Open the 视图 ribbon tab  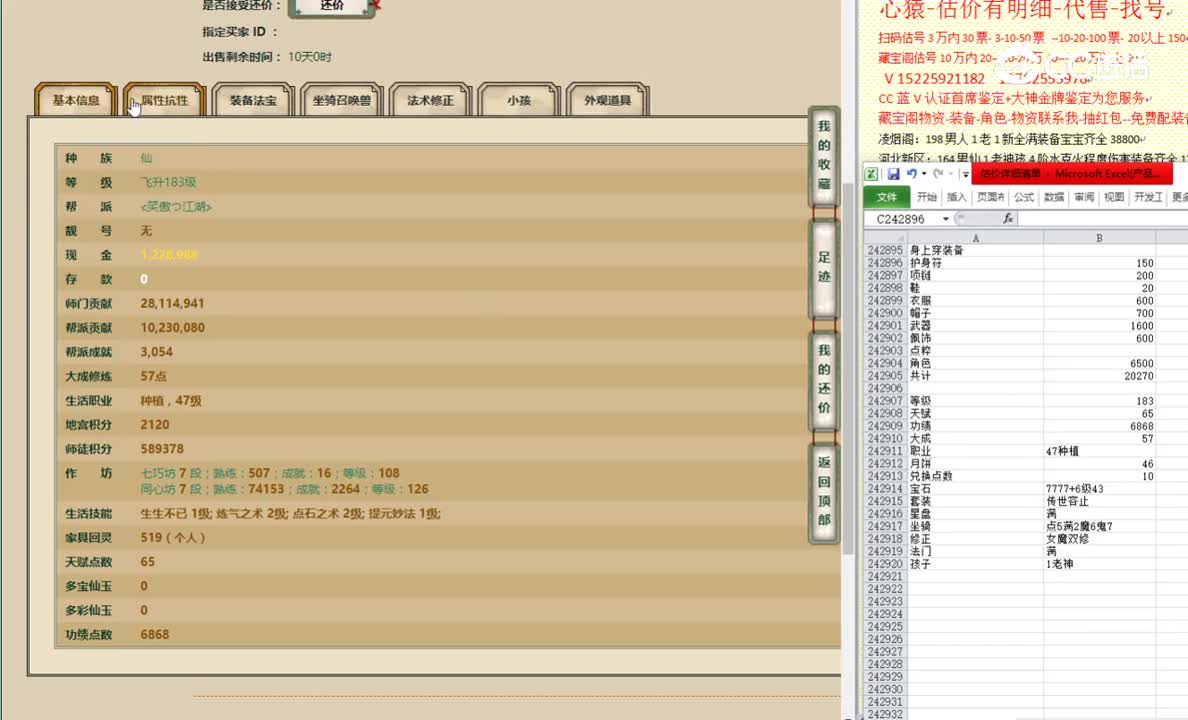click(x=1114, y=197)
